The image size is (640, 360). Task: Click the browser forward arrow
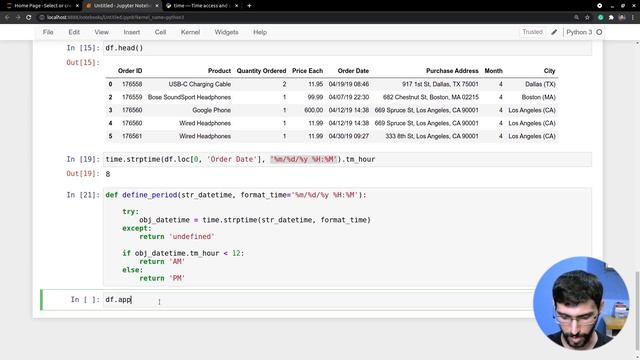18,18
